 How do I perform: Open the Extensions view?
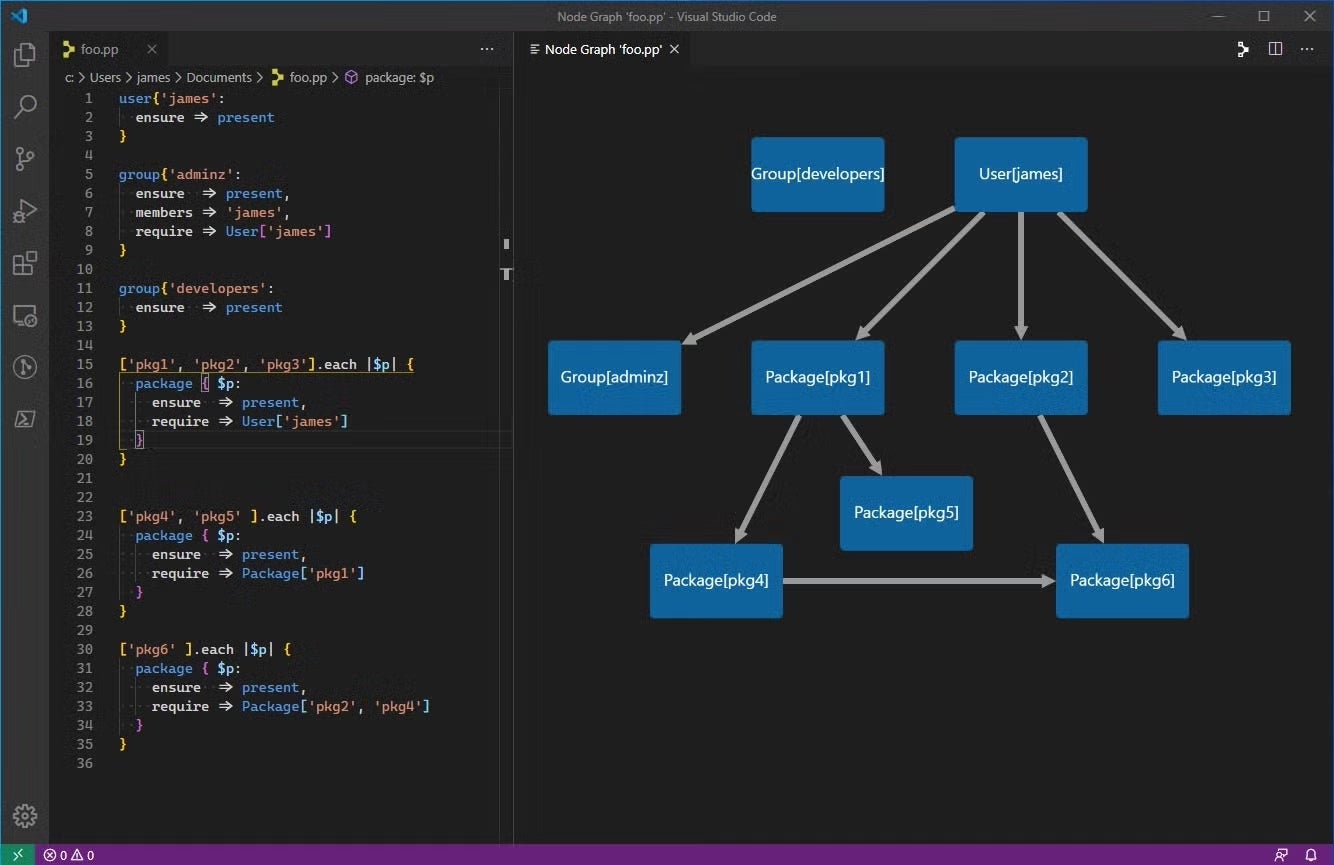(25, 264)
